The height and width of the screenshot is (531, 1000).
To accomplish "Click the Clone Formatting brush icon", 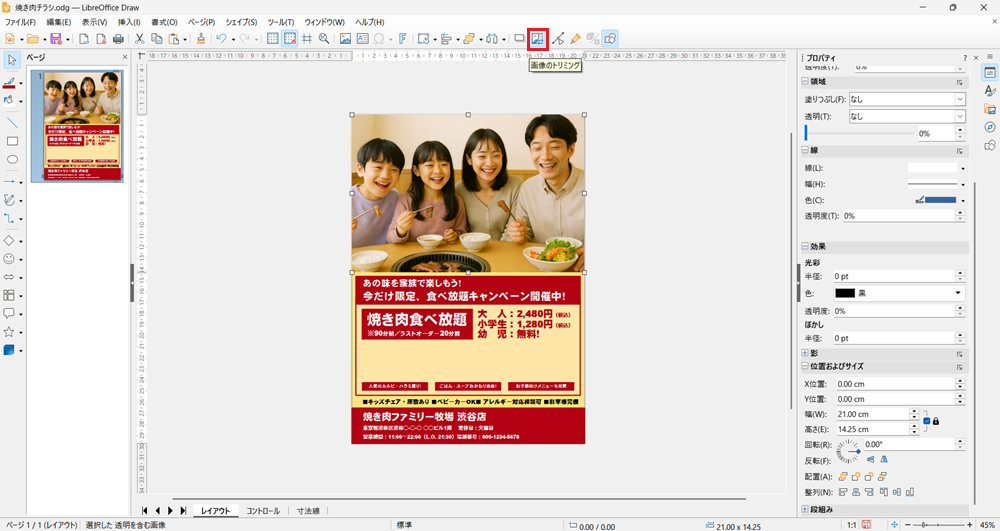I will (200, 39).
